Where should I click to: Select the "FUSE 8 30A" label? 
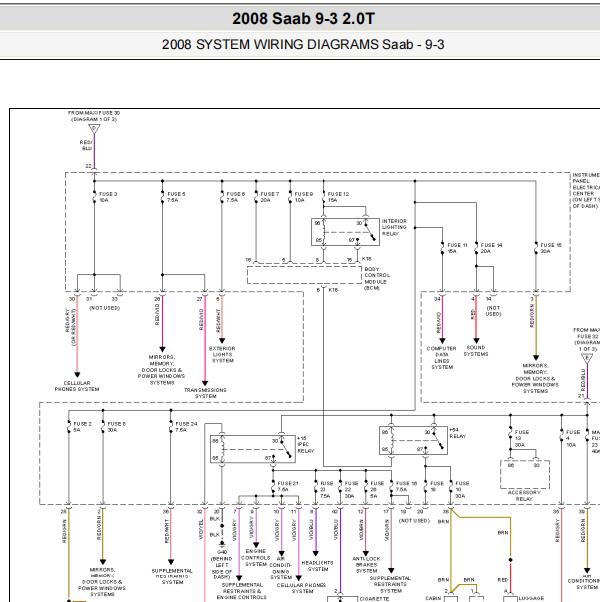coord(116,427)
